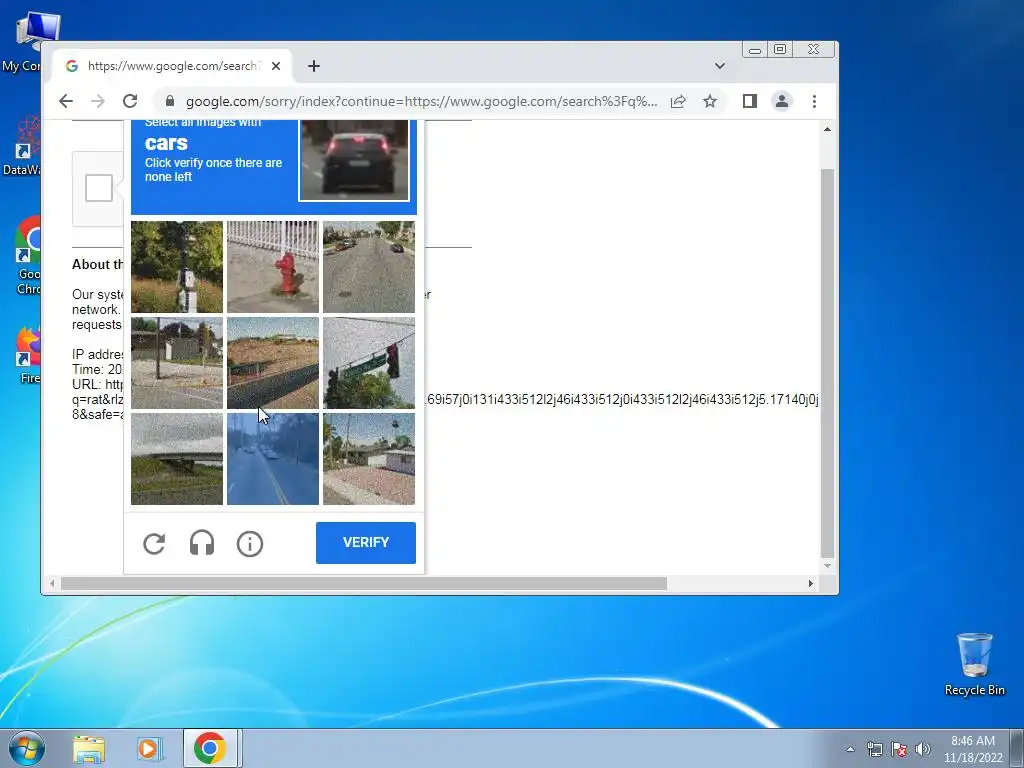Click the VERIFY button
Screen dimensions: 1024x768
point(366,543)
